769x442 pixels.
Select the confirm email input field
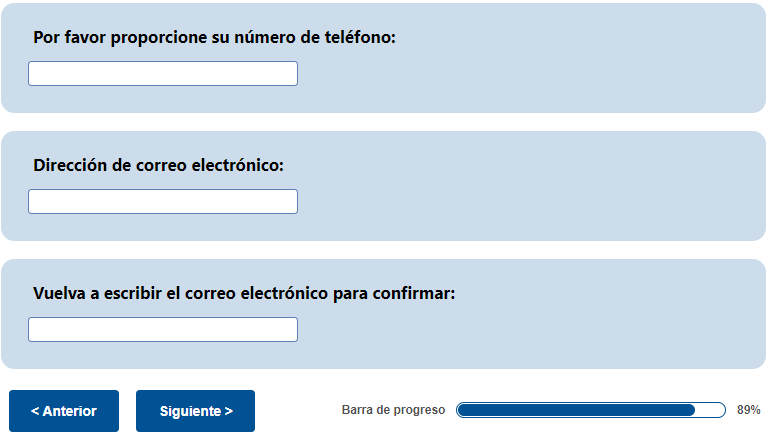pos(163,330)
